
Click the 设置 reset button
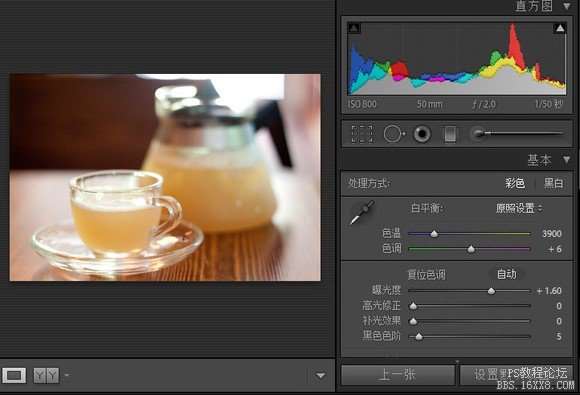517,375
